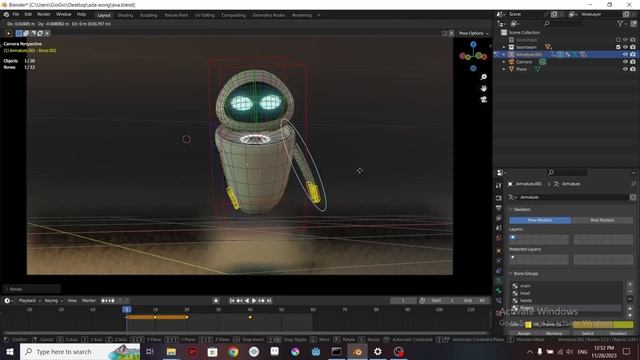Click the keyframe diamond at frame 40

click(x=250, y=317)
